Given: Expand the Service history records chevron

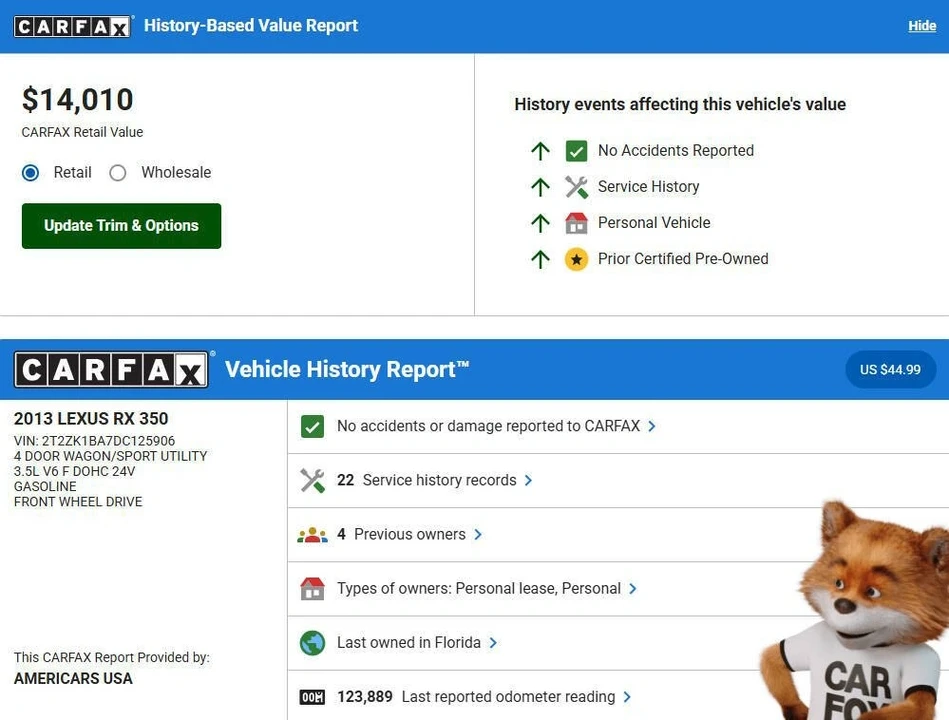Looking at the screenshot, I should click(528, 480).
